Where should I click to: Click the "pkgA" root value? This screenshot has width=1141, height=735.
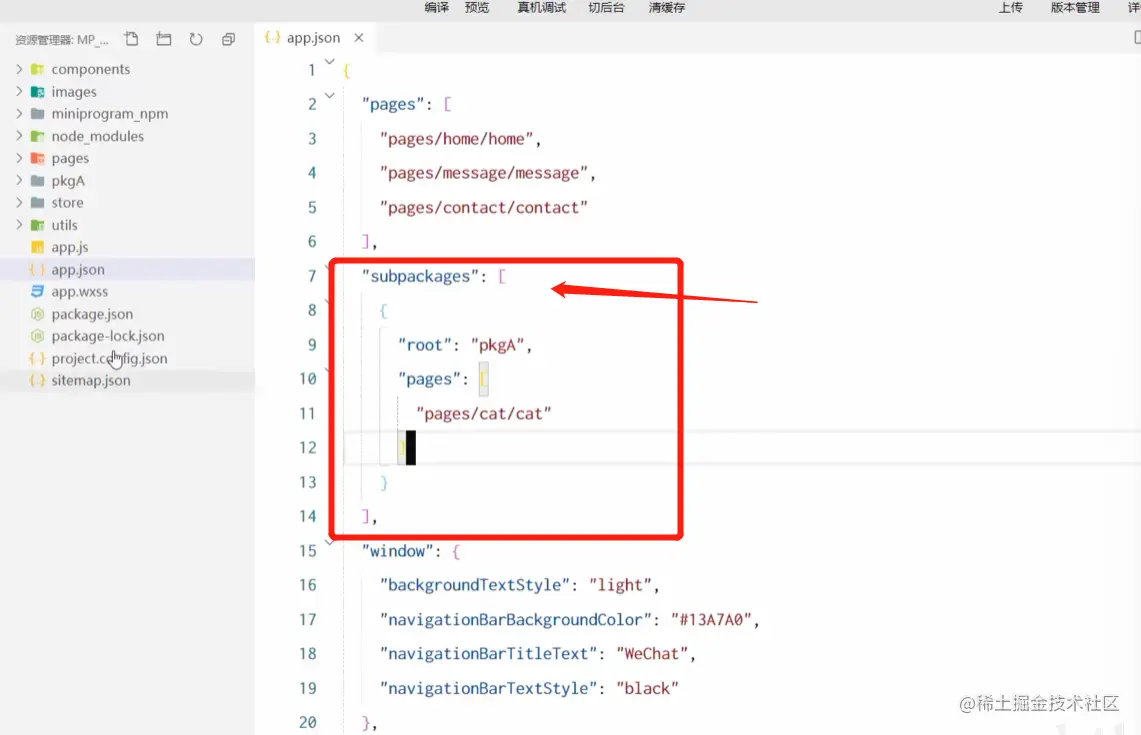498,345
